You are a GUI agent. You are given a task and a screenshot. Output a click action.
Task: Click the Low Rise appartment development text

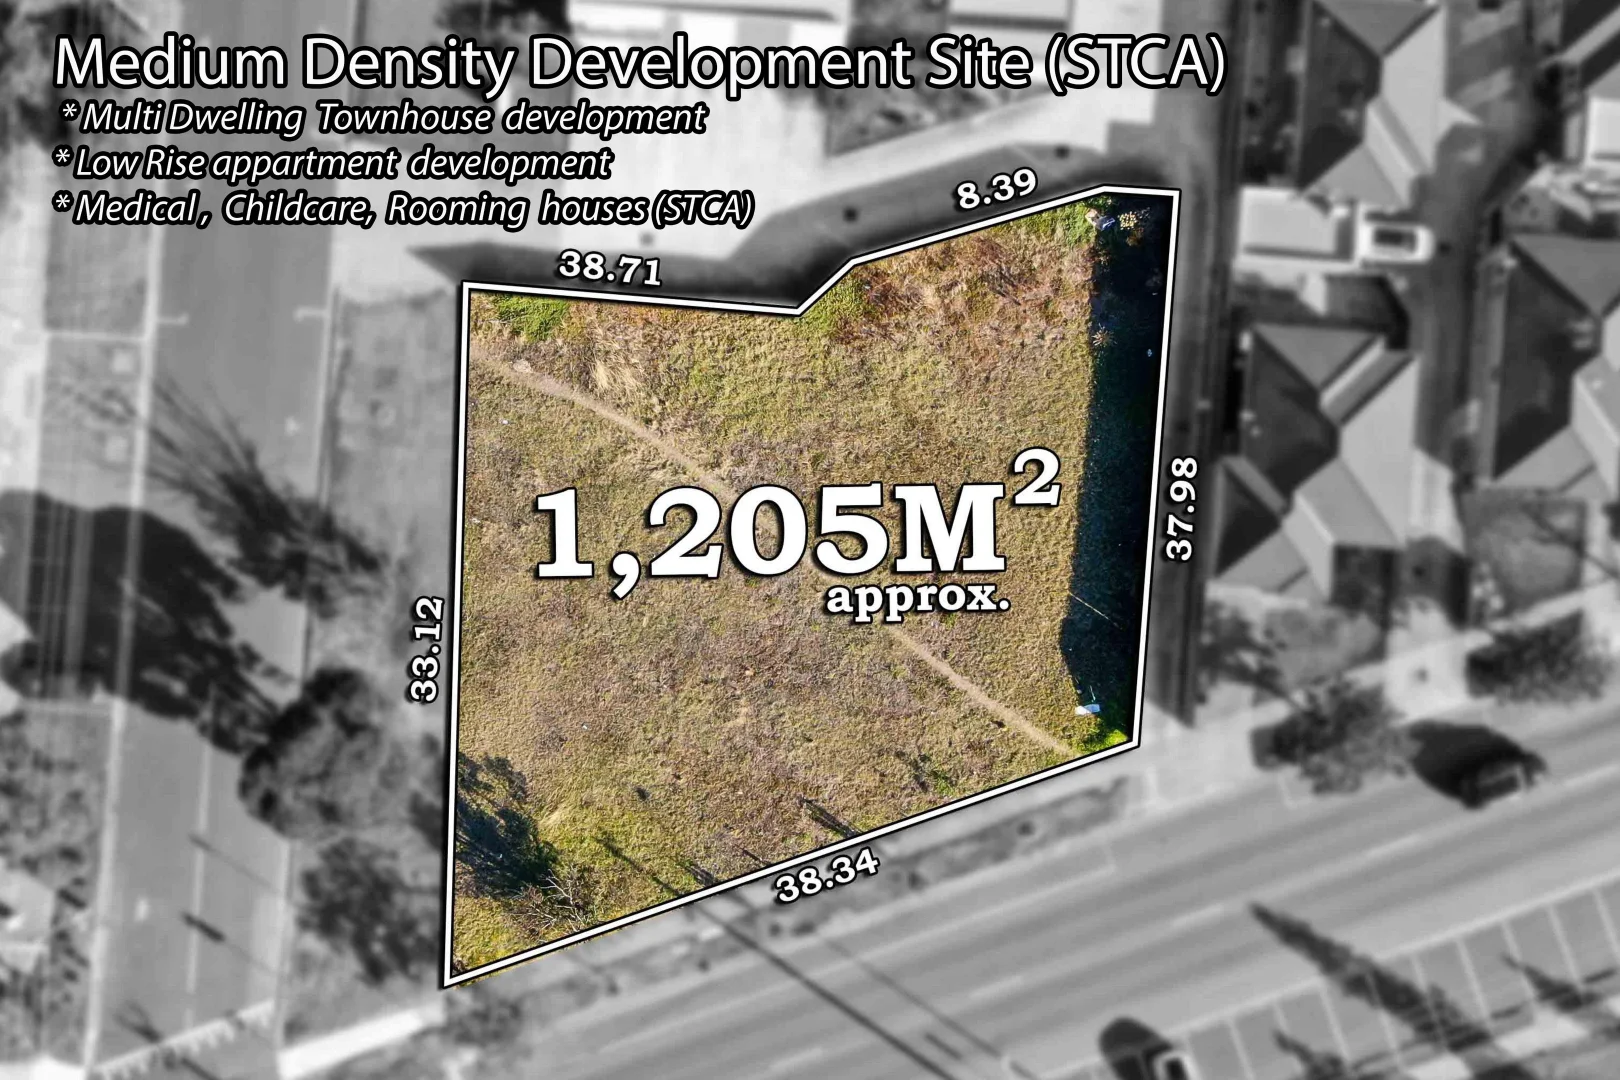(x=335, y=160)
